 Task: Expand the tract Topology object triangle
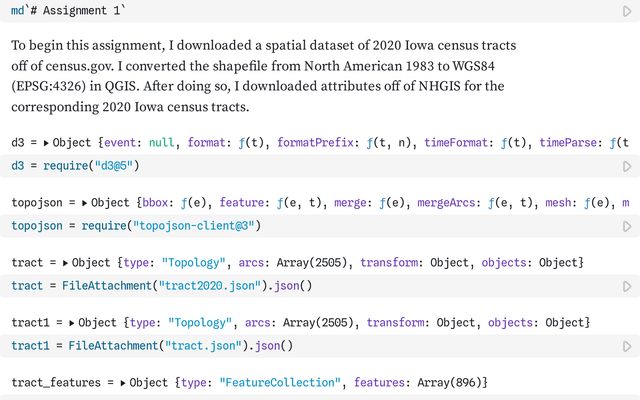point(65,263)
